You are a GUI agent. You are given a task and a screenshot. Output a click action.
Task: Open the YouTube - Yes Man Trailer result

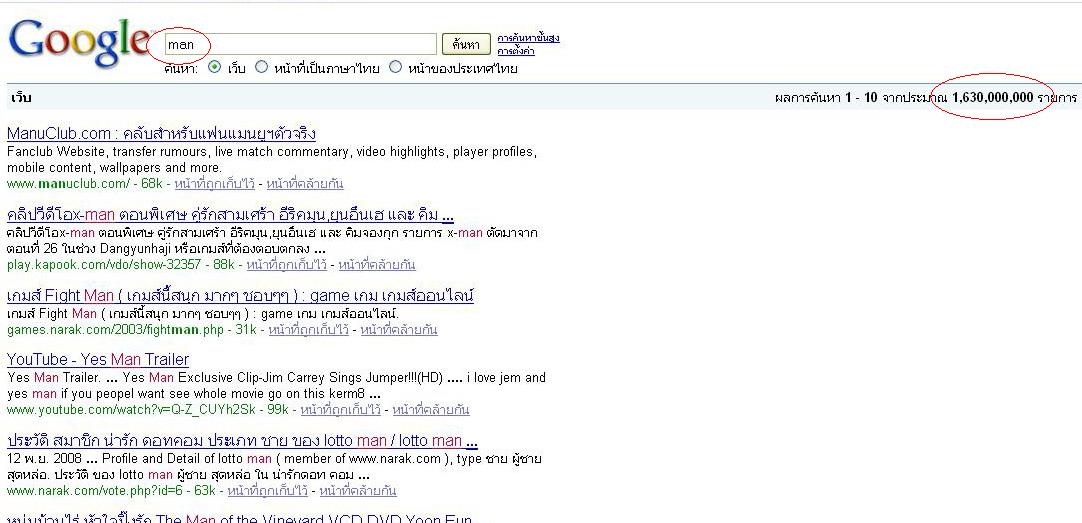pyautogui.click(x=98, y=359)
